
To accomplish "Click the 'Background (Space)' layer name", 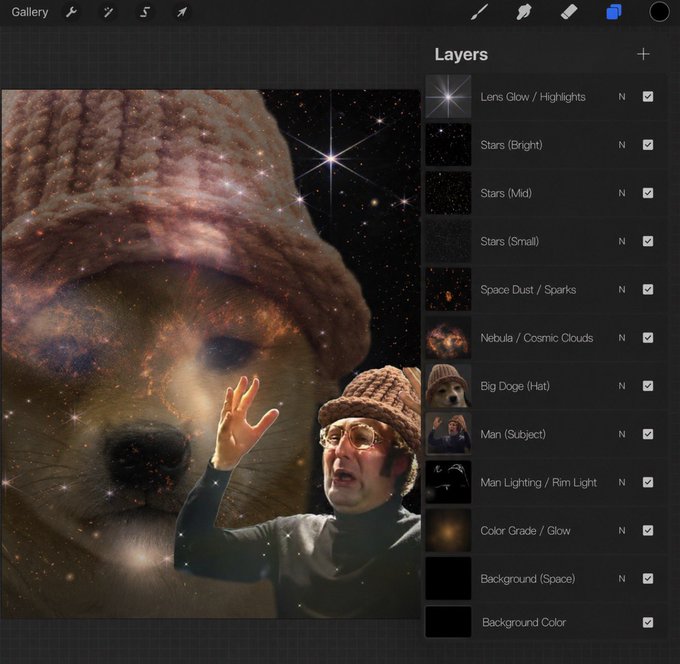I will tap(528, 579).
